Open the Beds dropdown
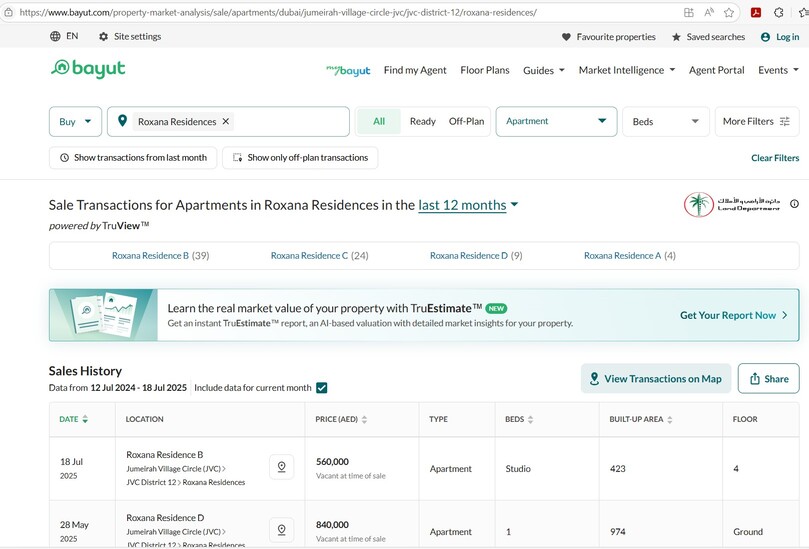 point(666,122)
